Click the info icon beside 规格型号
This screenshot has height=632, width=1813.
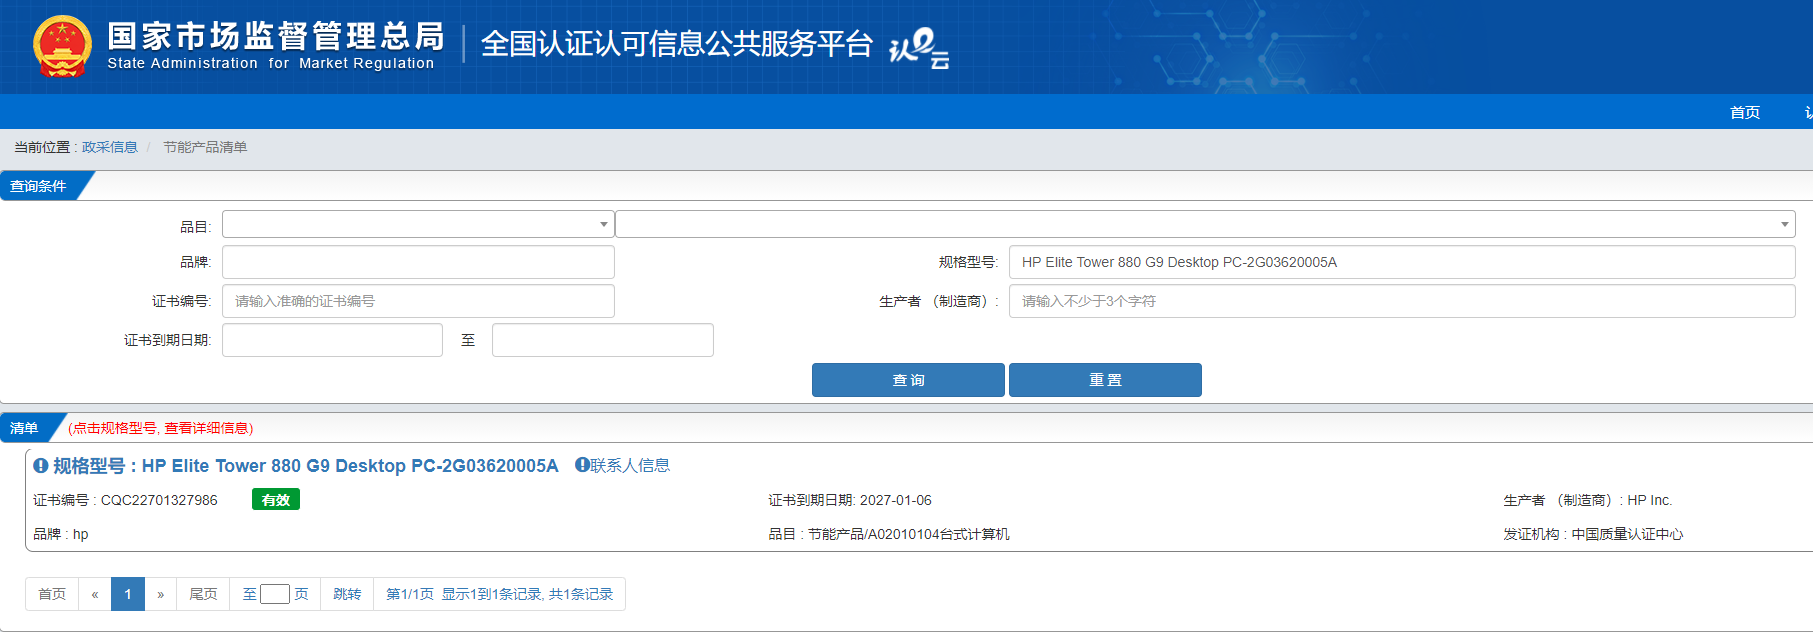[x=41, y=466]
